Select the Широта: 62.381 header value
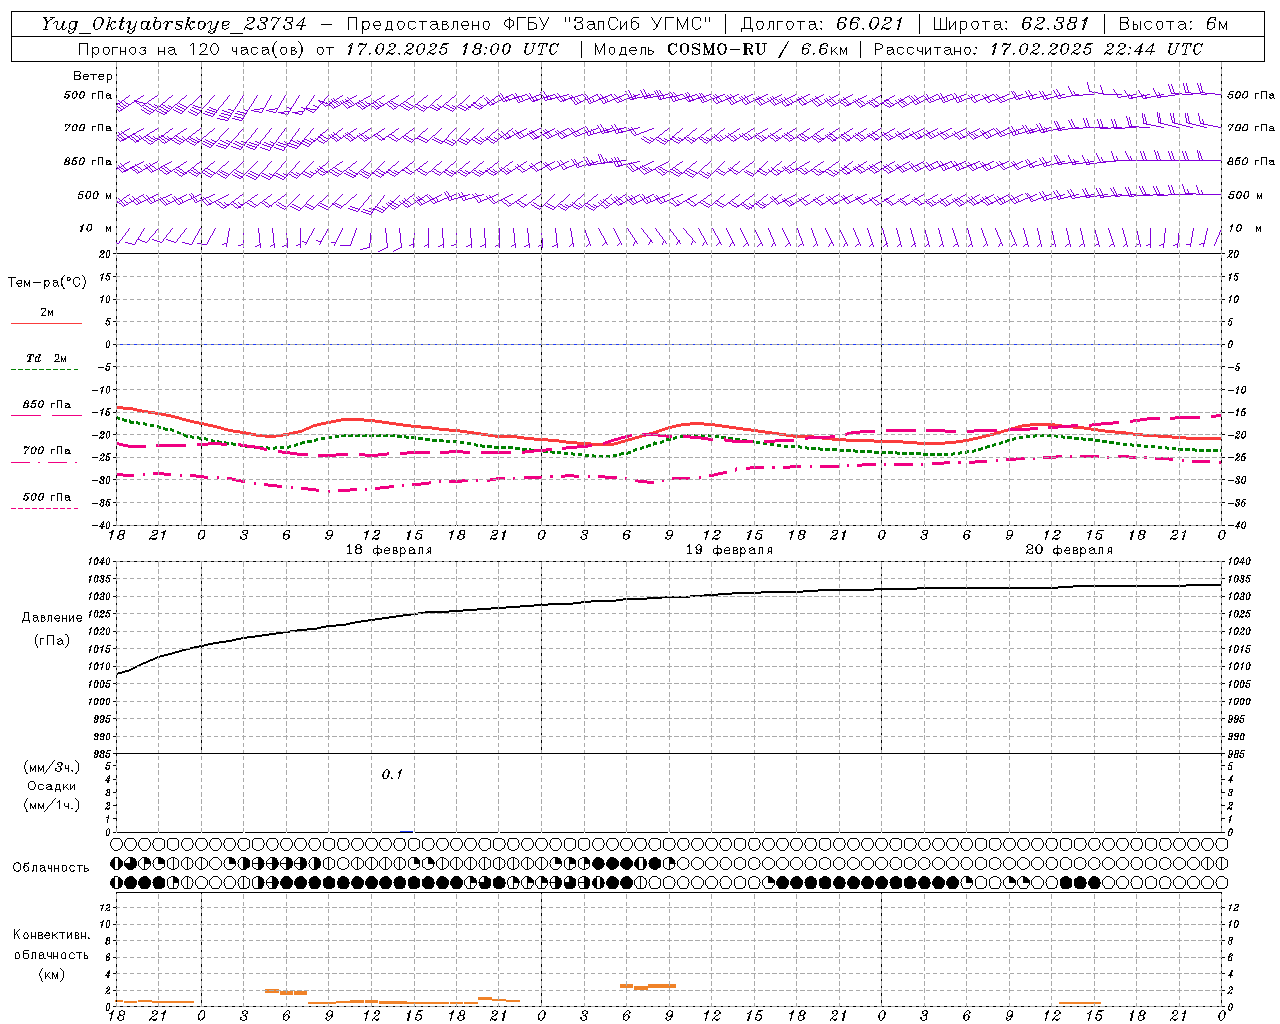The image size is (1280, 1024). [x=1012, y=24]
